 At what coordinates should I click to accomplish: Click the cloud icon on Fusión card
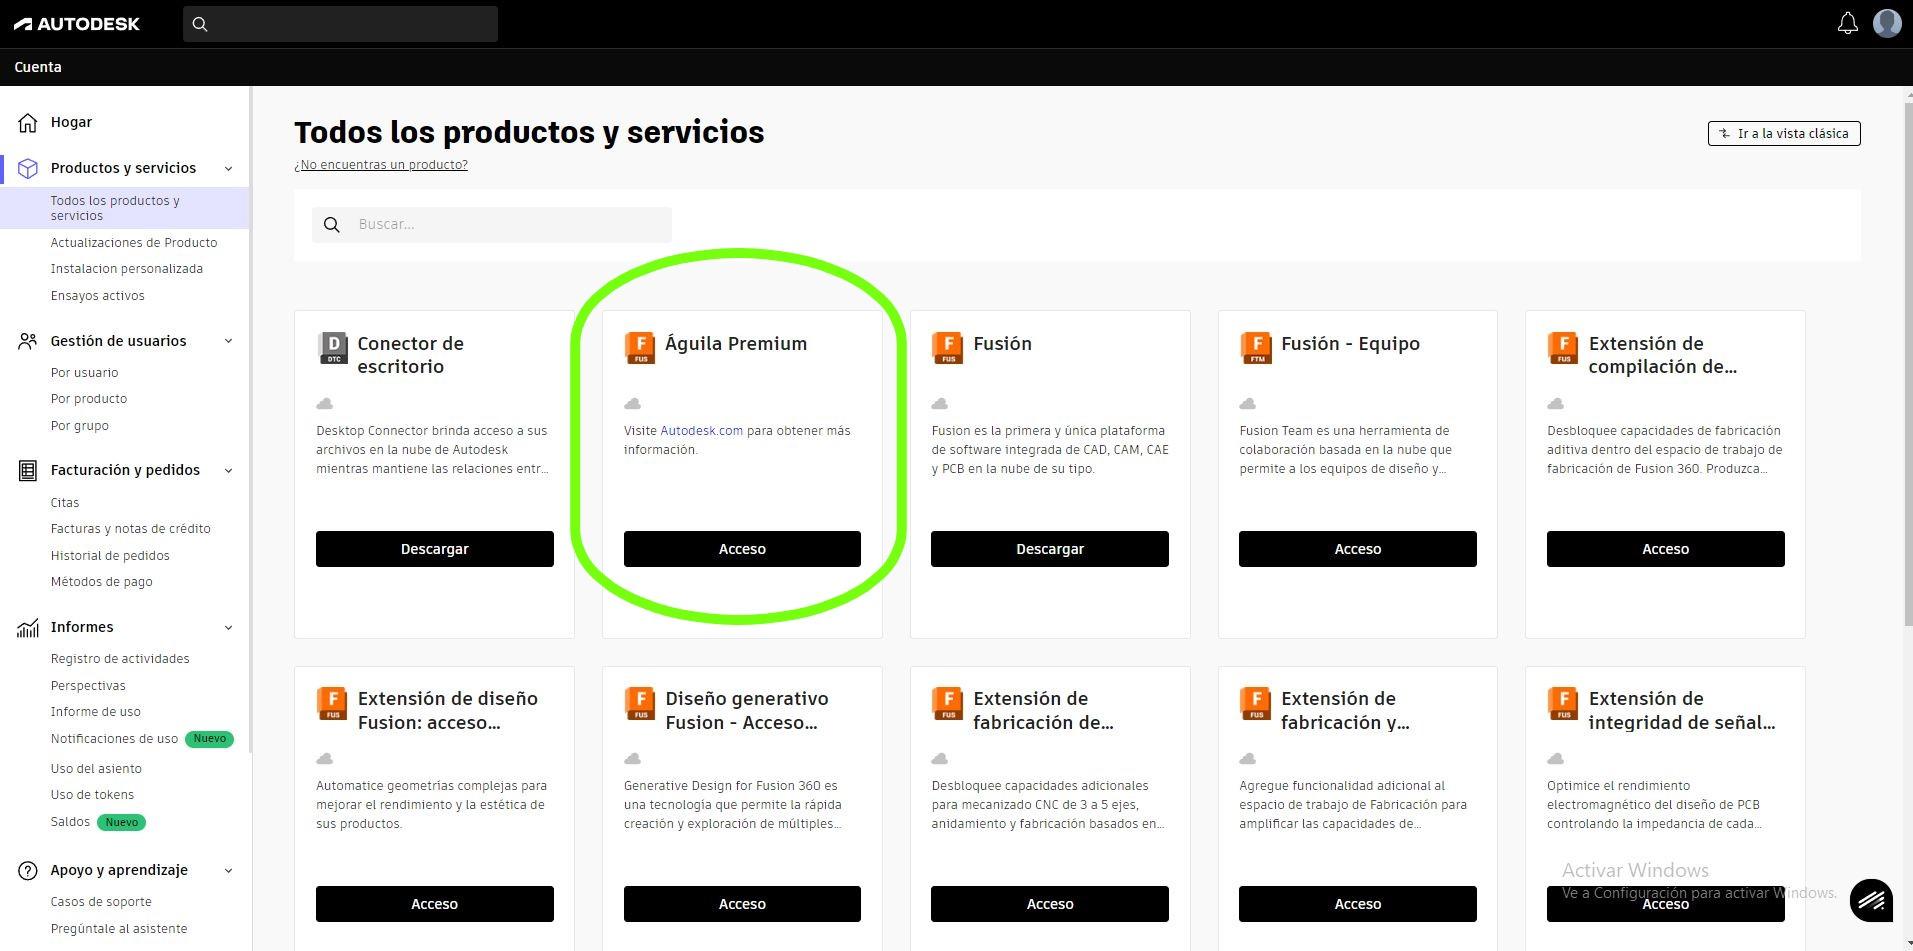(939, 404)
